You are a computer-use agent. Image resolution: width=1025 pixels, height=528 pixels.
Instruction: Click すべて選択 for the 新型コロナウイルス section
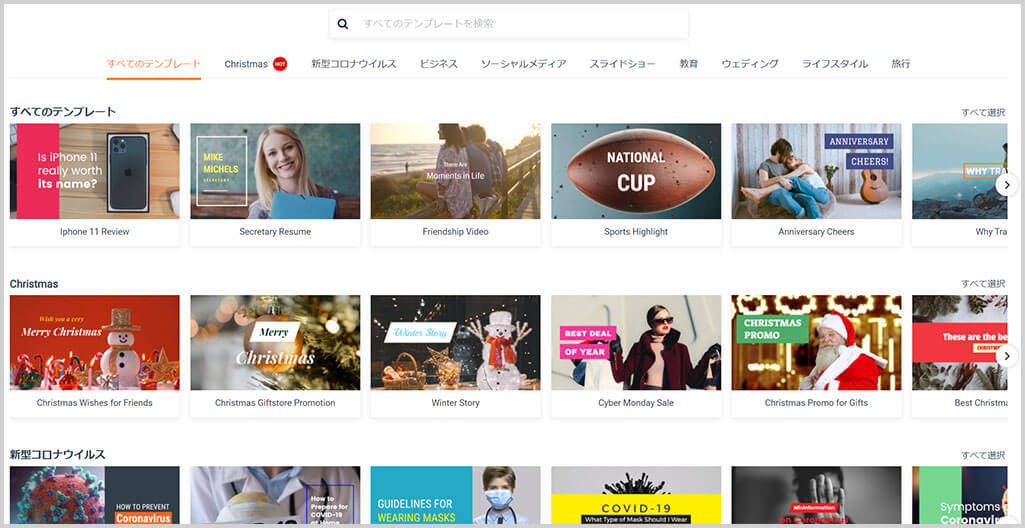983,455
